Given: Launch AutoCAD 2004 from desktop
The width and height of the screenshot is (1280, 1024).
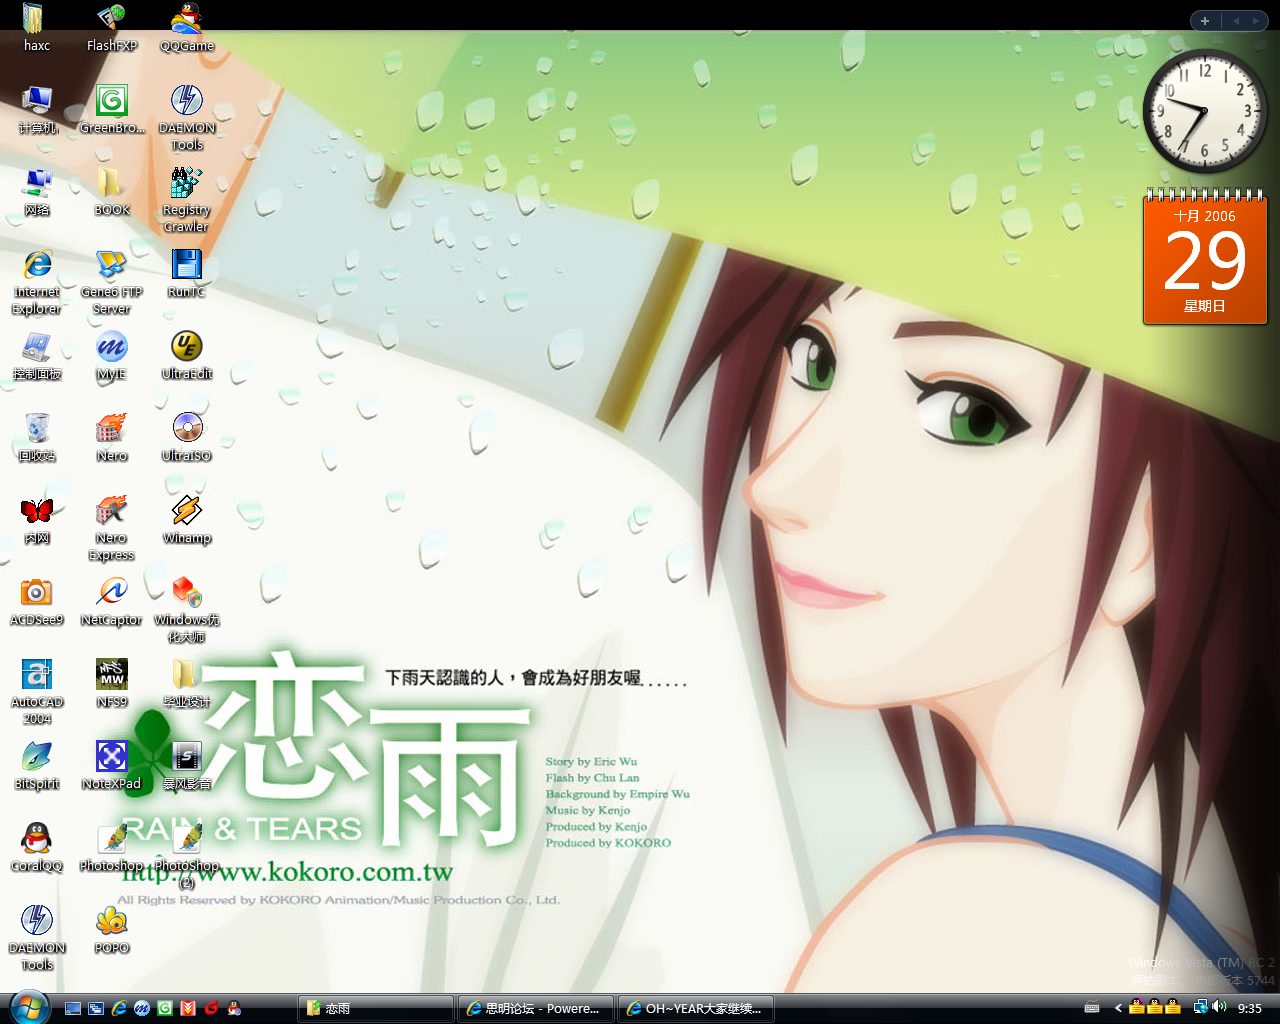Looking at the screenshot, I should point(37,692).
